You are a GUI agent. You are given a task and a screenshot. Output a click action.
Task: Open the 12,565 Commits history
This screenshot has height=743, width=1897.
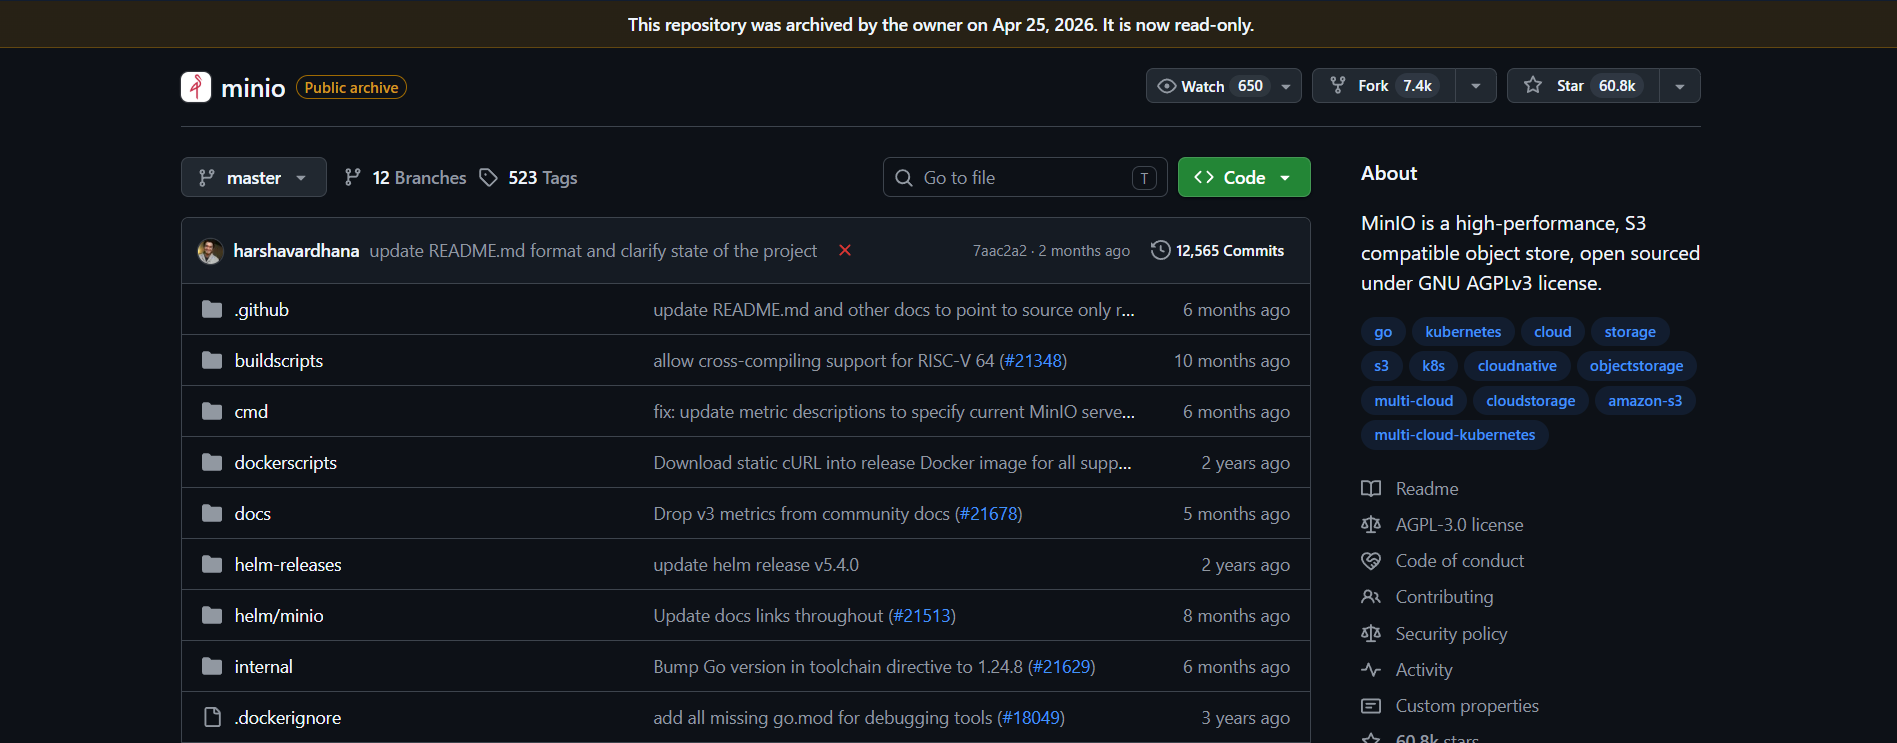(1218, 250)
